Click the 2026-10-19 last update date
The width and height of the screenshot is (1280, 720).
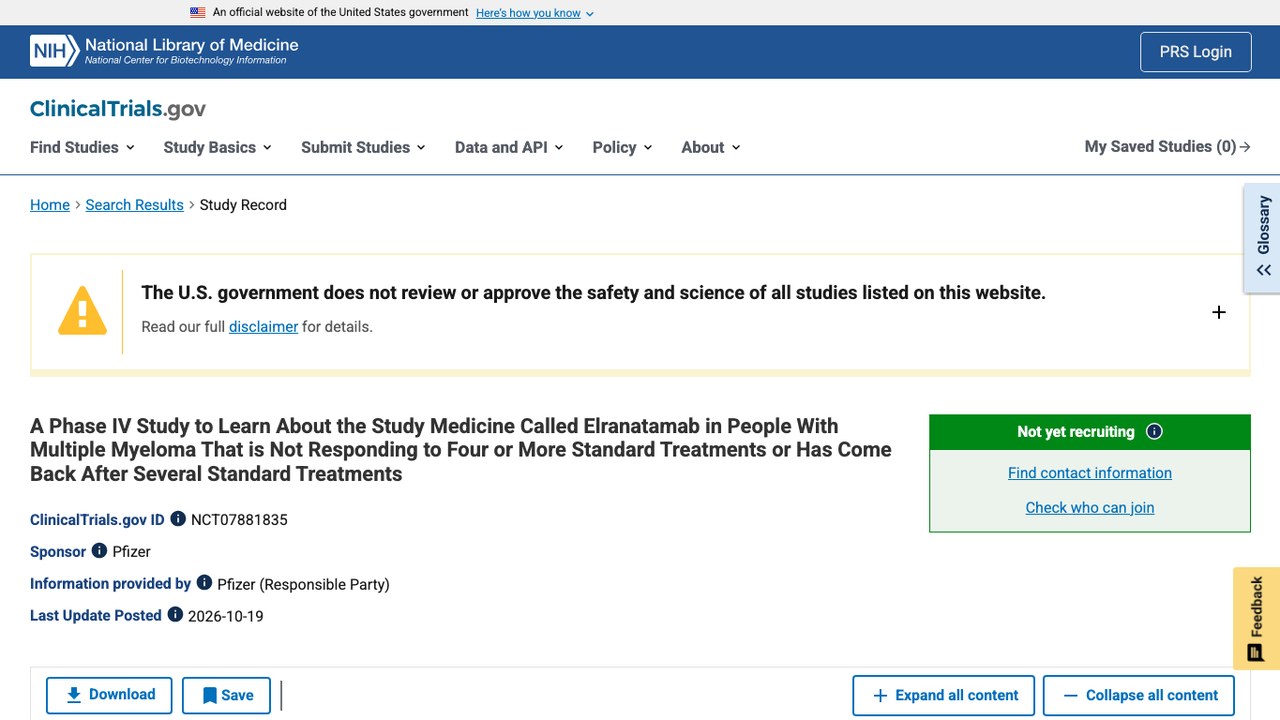pos(226,616)
